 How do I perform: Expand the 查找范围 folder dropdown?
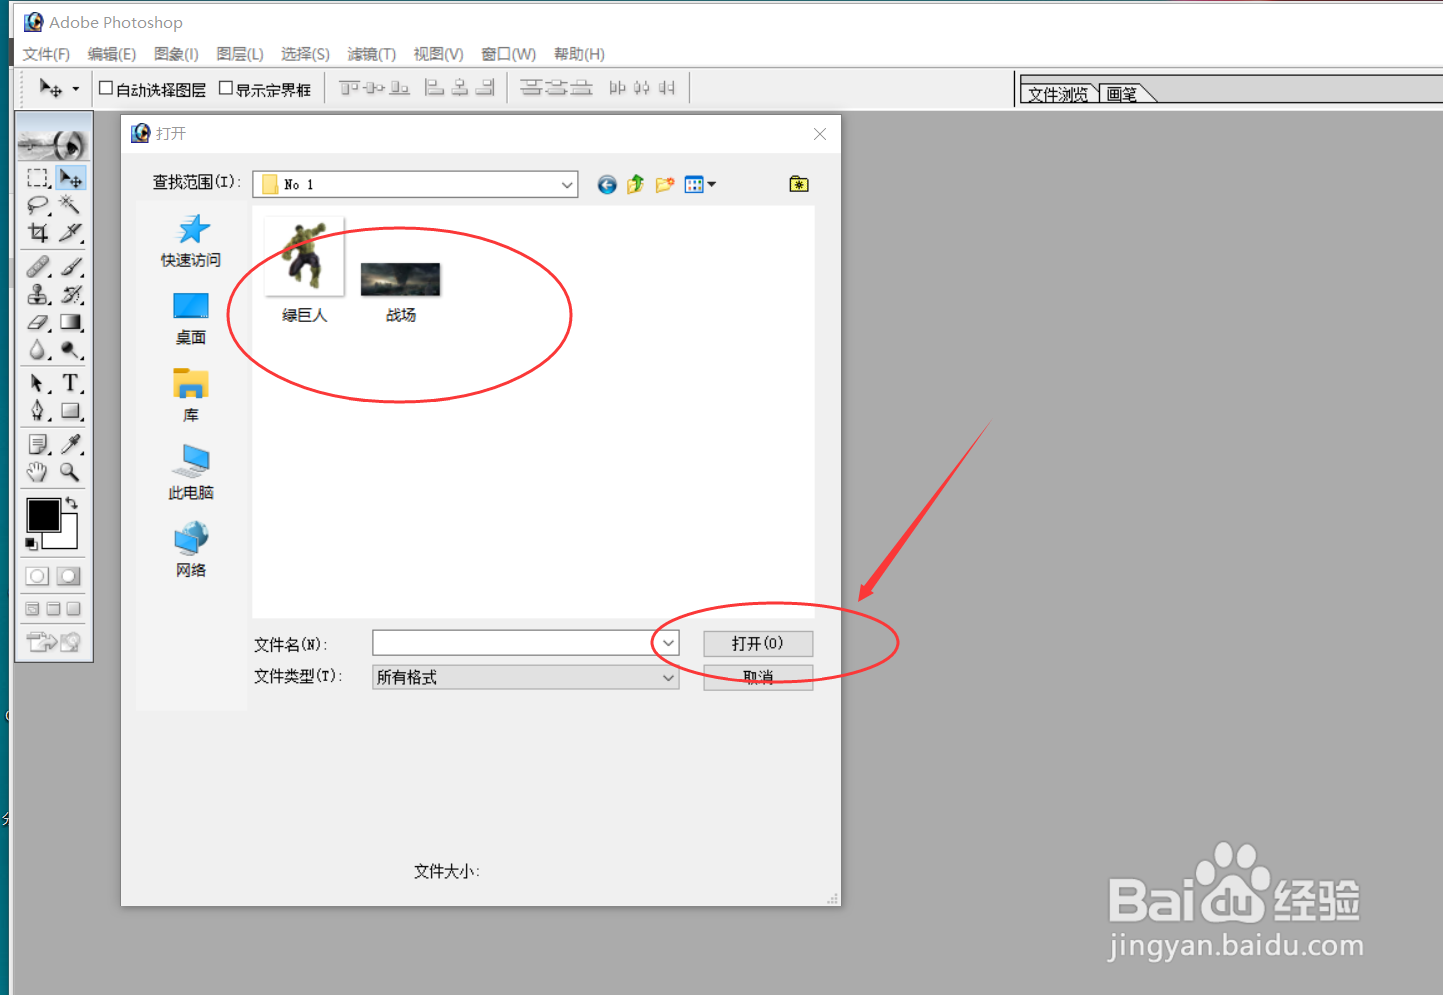(x=567, y=185)
